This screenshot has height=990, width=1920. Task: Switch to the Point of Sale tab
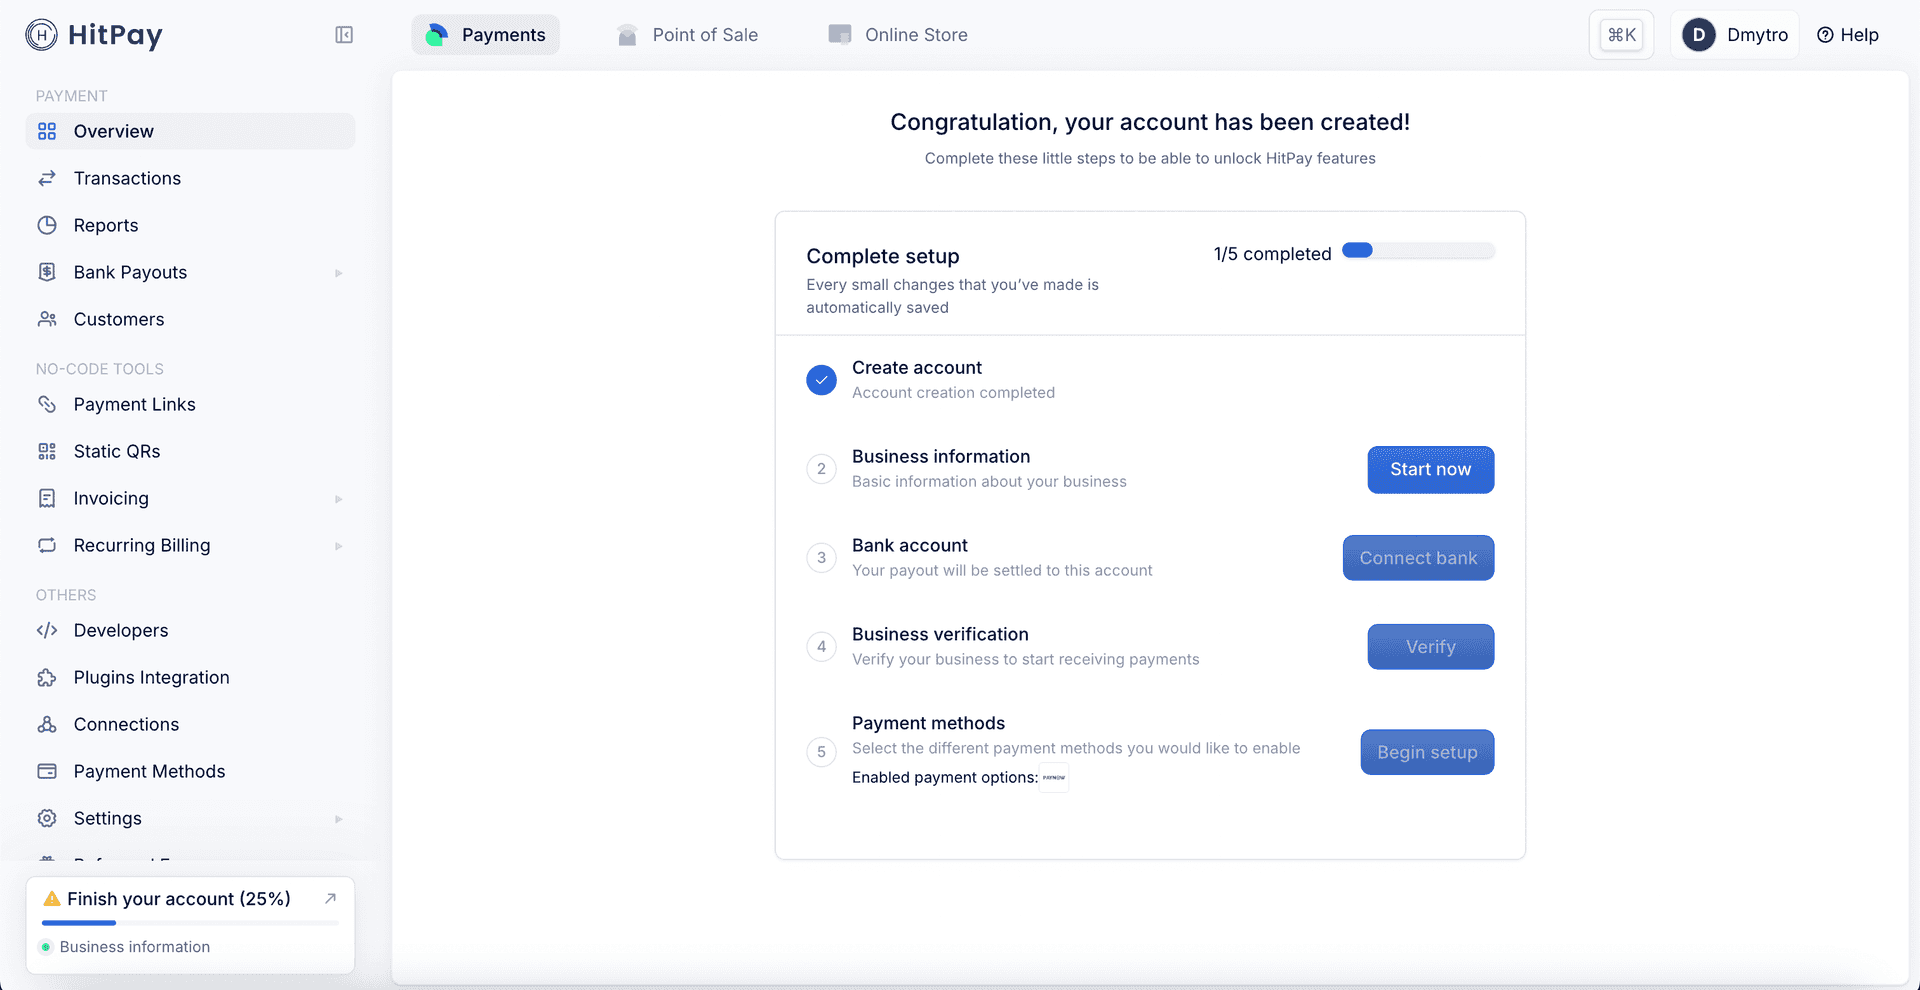(x=688, y=34)
